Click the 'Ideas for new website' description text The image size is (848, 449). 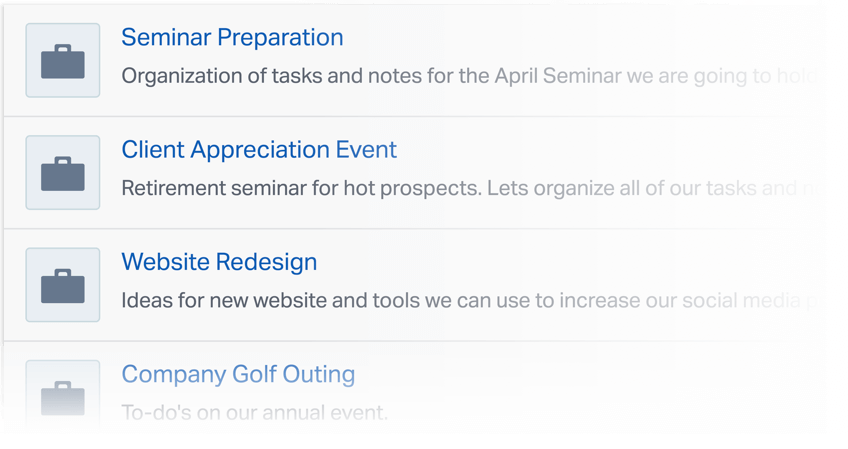pos(469,300)
